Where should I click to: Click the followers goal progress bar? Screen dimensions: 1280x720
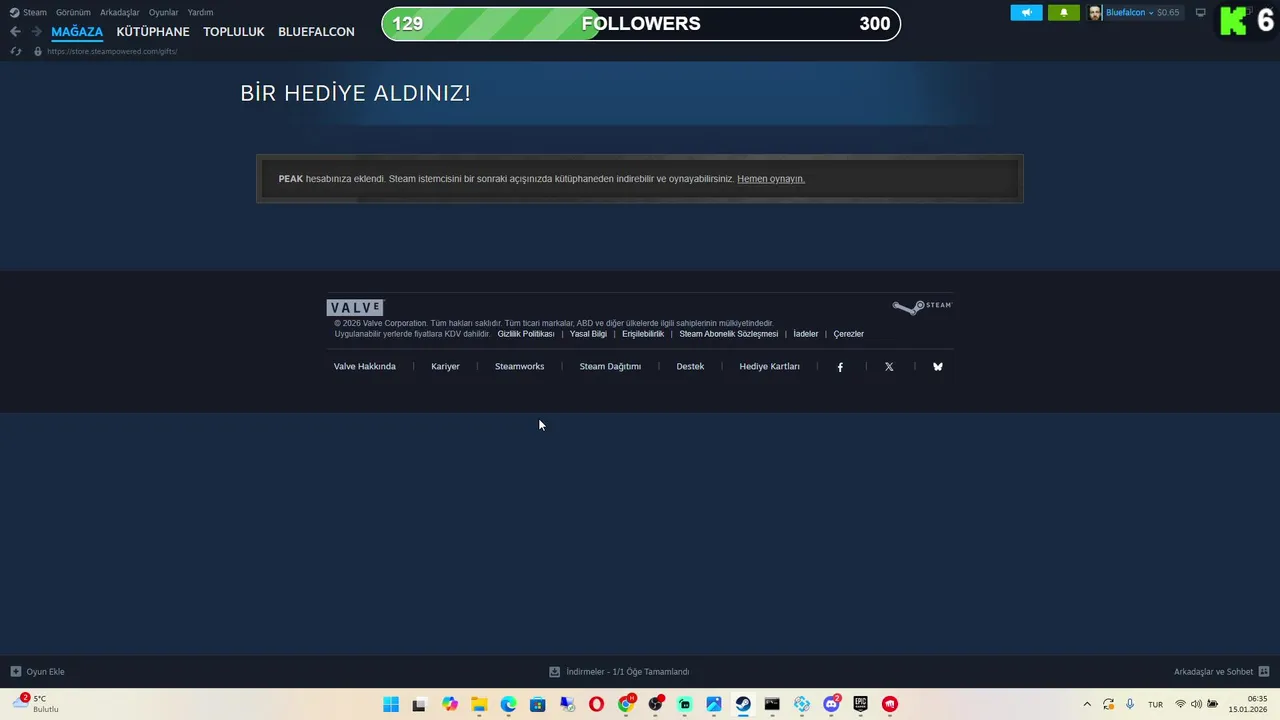point(641,24)
